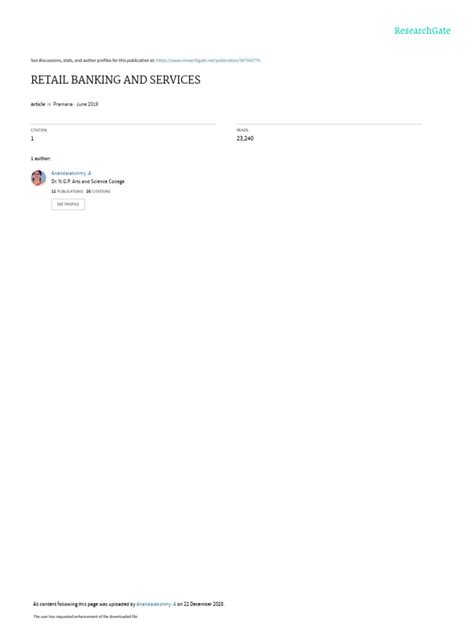Click the June 2019 publication date

[x=87, y=104]
